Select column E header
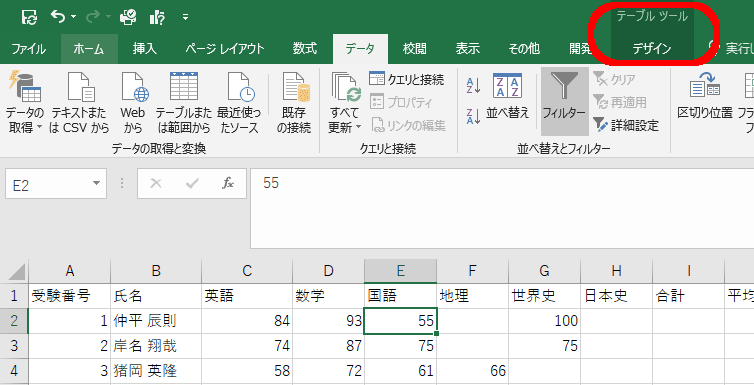754x385 pixels. pos(401,271)
